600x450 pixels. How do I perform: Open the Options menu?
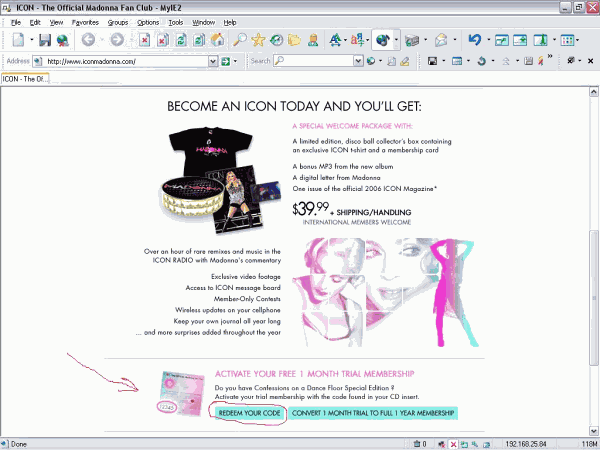tap(148, 23)
